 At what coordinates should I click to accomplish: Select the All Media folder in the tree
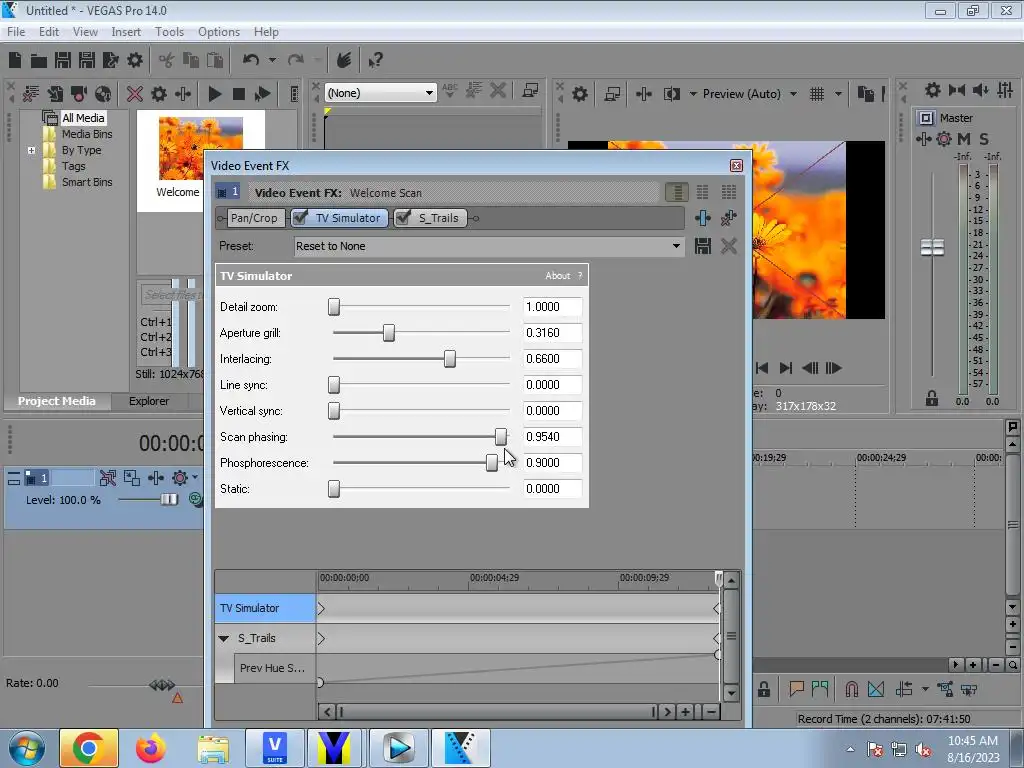tap(83, 118)
